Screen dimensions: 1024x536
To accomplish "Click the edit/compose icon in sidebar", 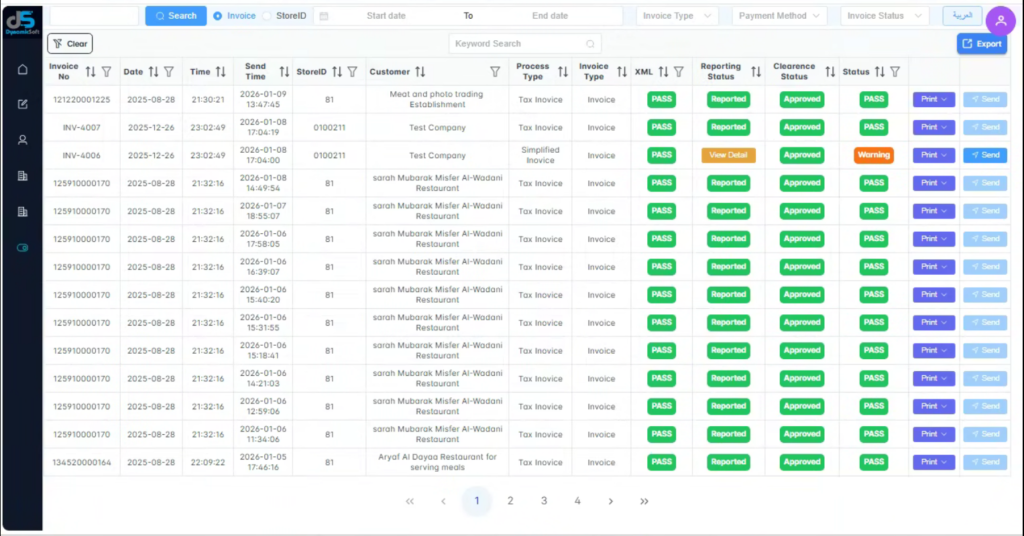I will click(22, 104).
